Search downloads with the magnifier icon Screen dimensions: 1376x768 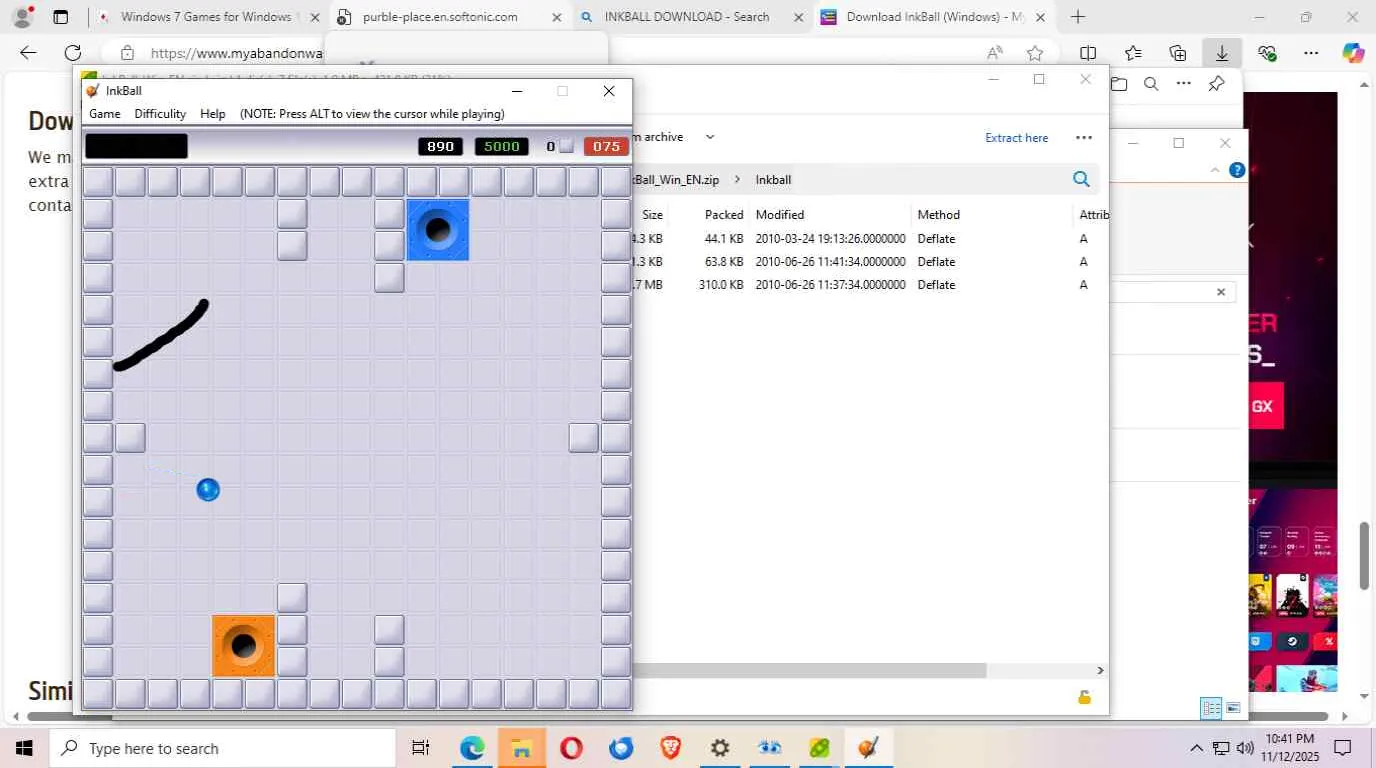1151,84
